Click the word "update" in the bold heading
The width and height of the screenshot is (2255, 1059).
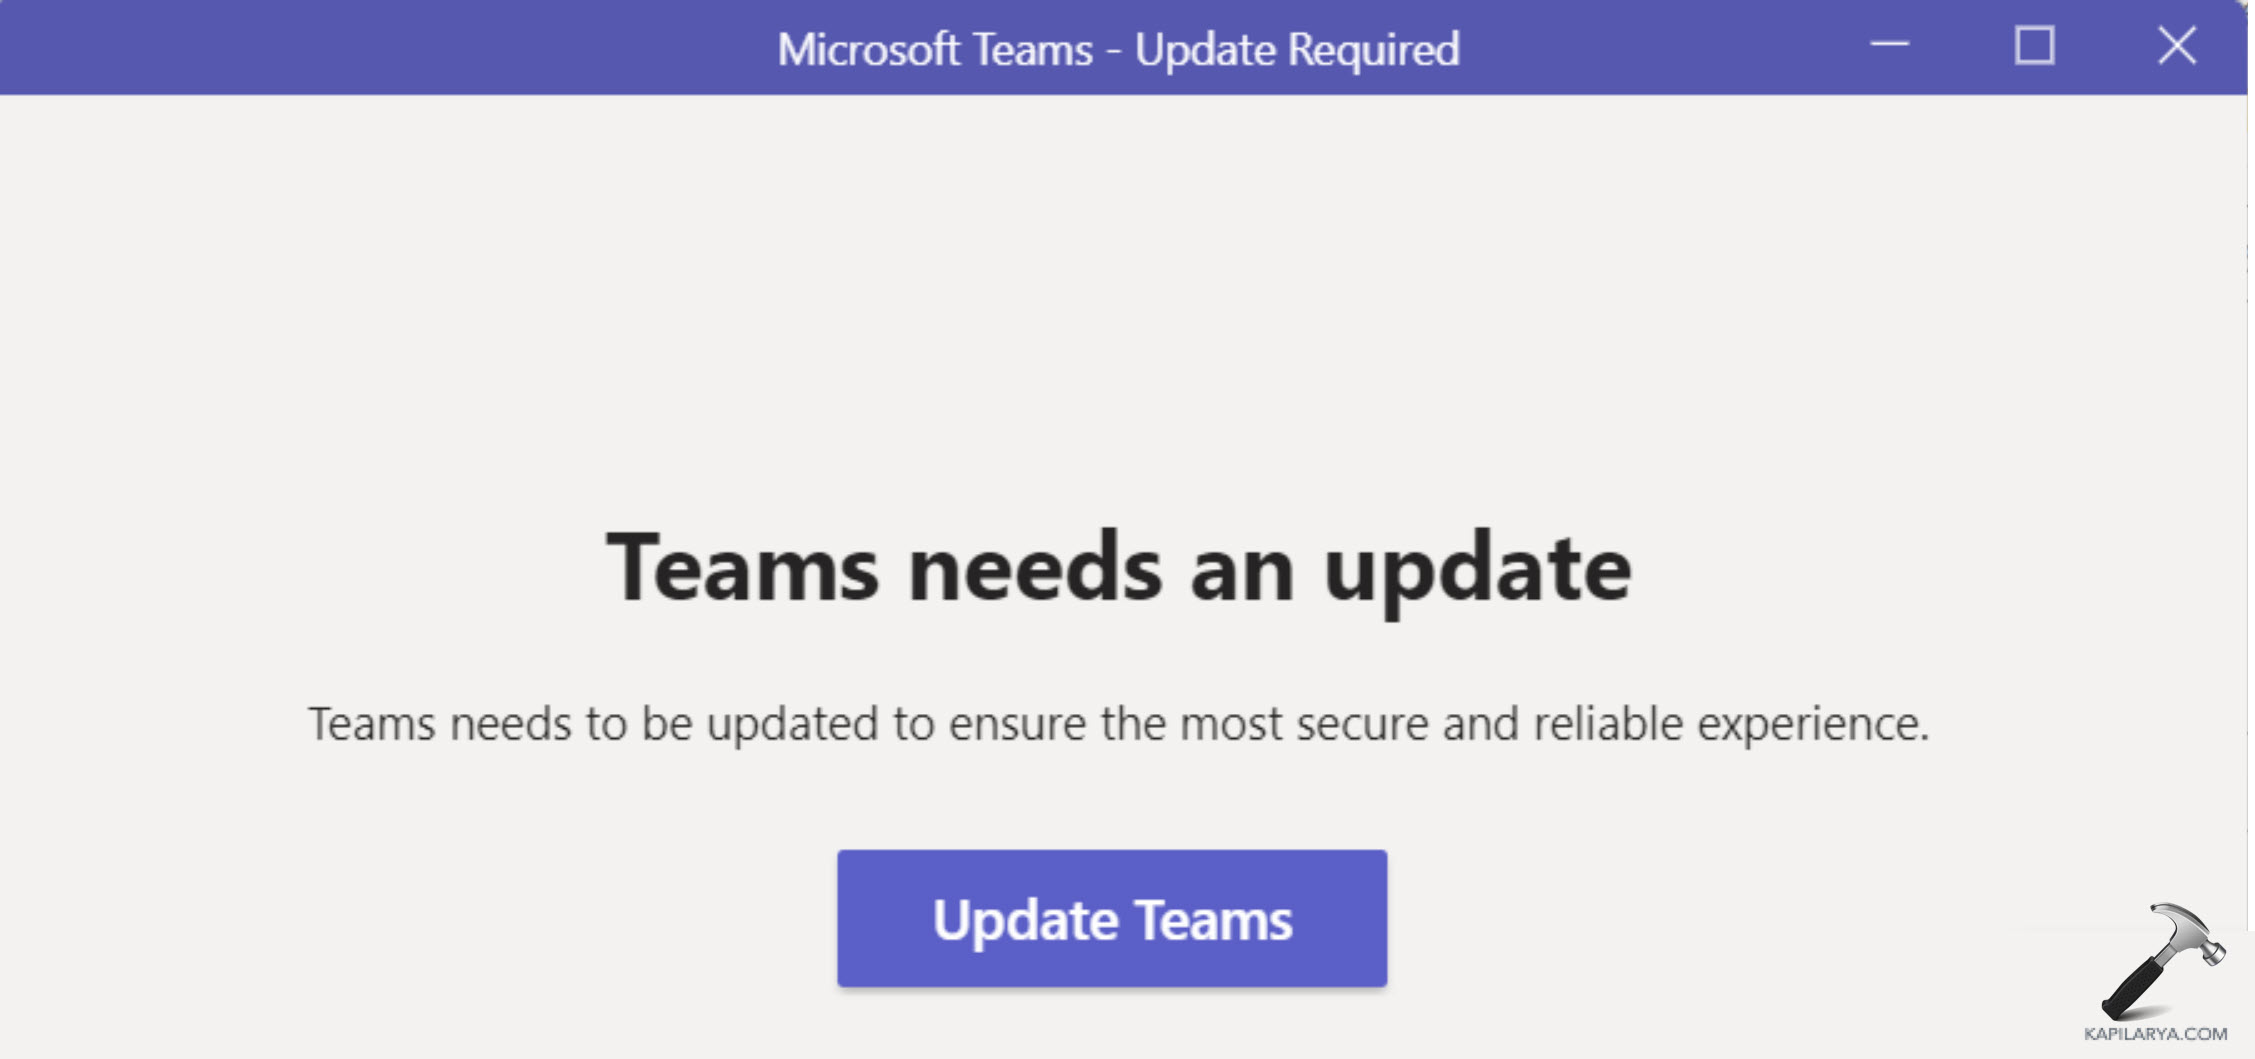pos(1477,570)
